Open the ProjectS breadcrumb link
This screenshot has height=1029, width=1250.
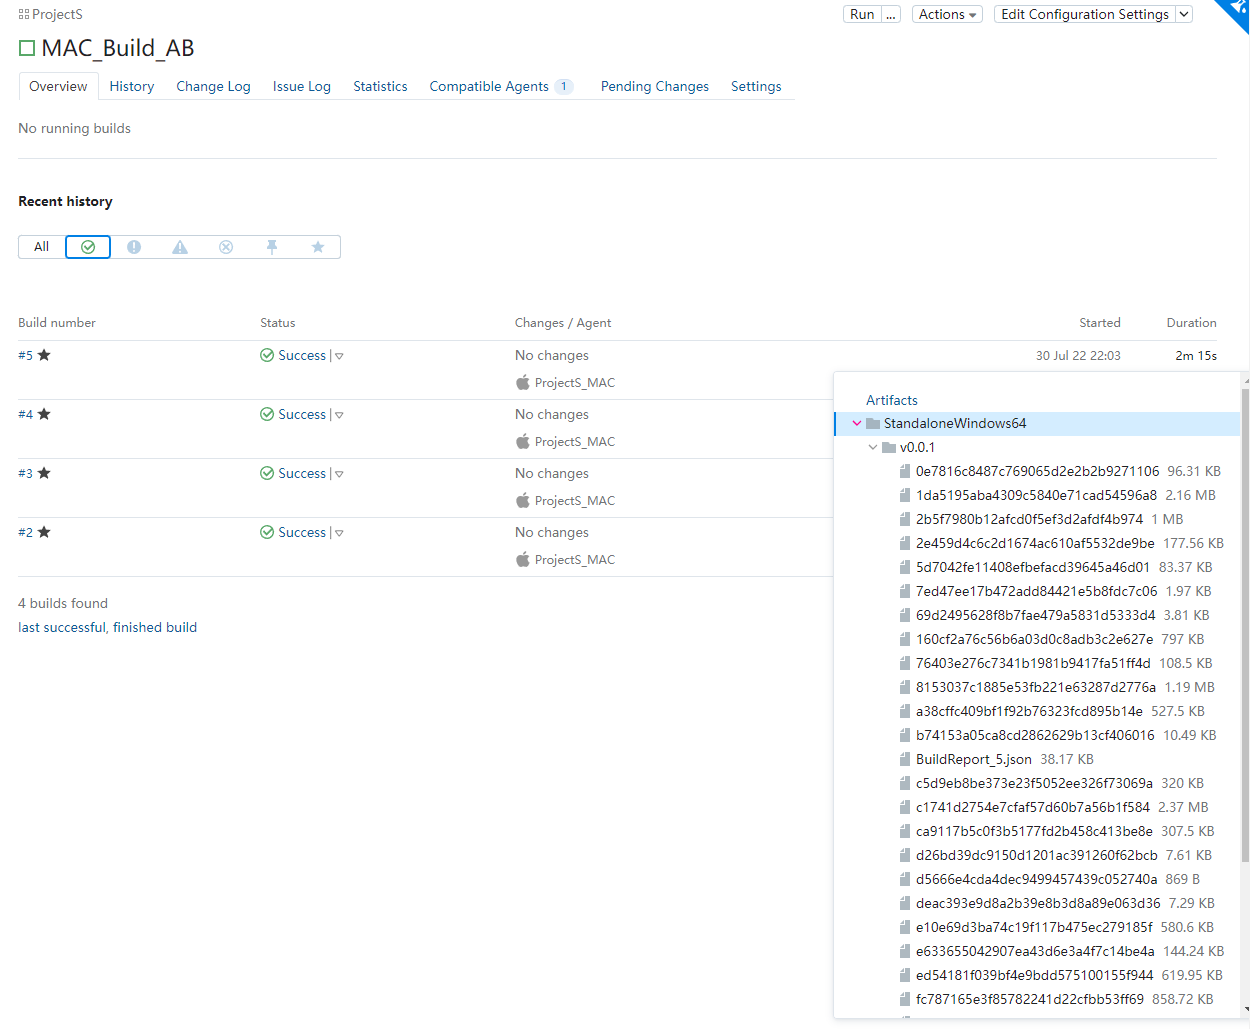[57, 14]
